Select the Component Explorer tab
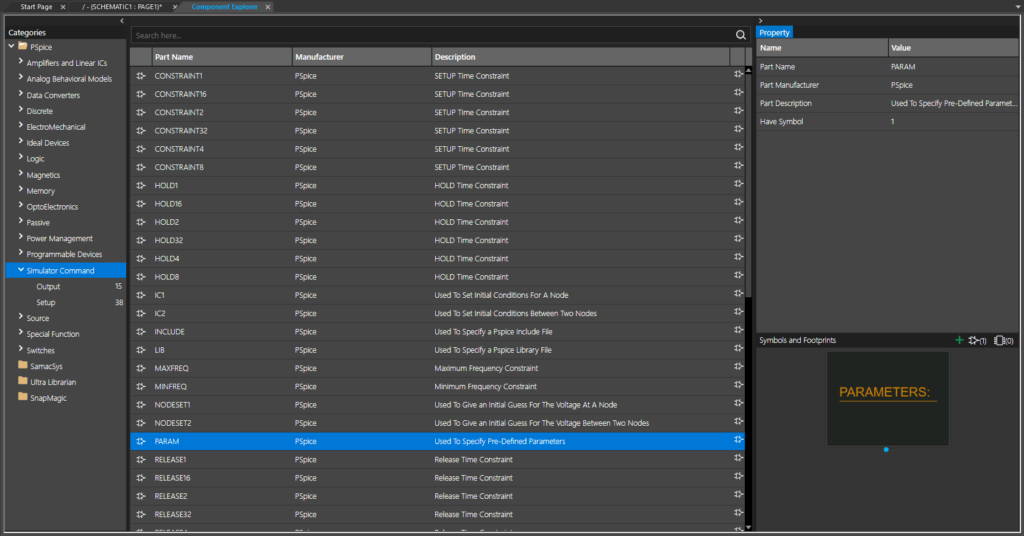Image resolution: width=1024 pixels, height=536 pixels. [224, 7]
